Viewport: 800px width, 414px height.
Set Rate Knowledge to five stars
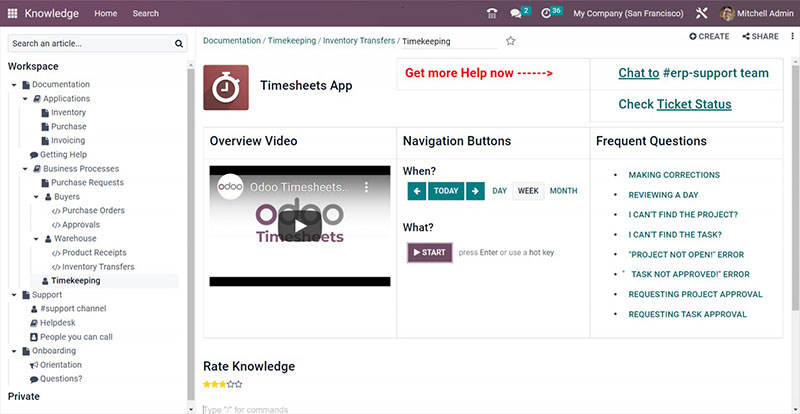pyautogui.click(x=238, y=384)
